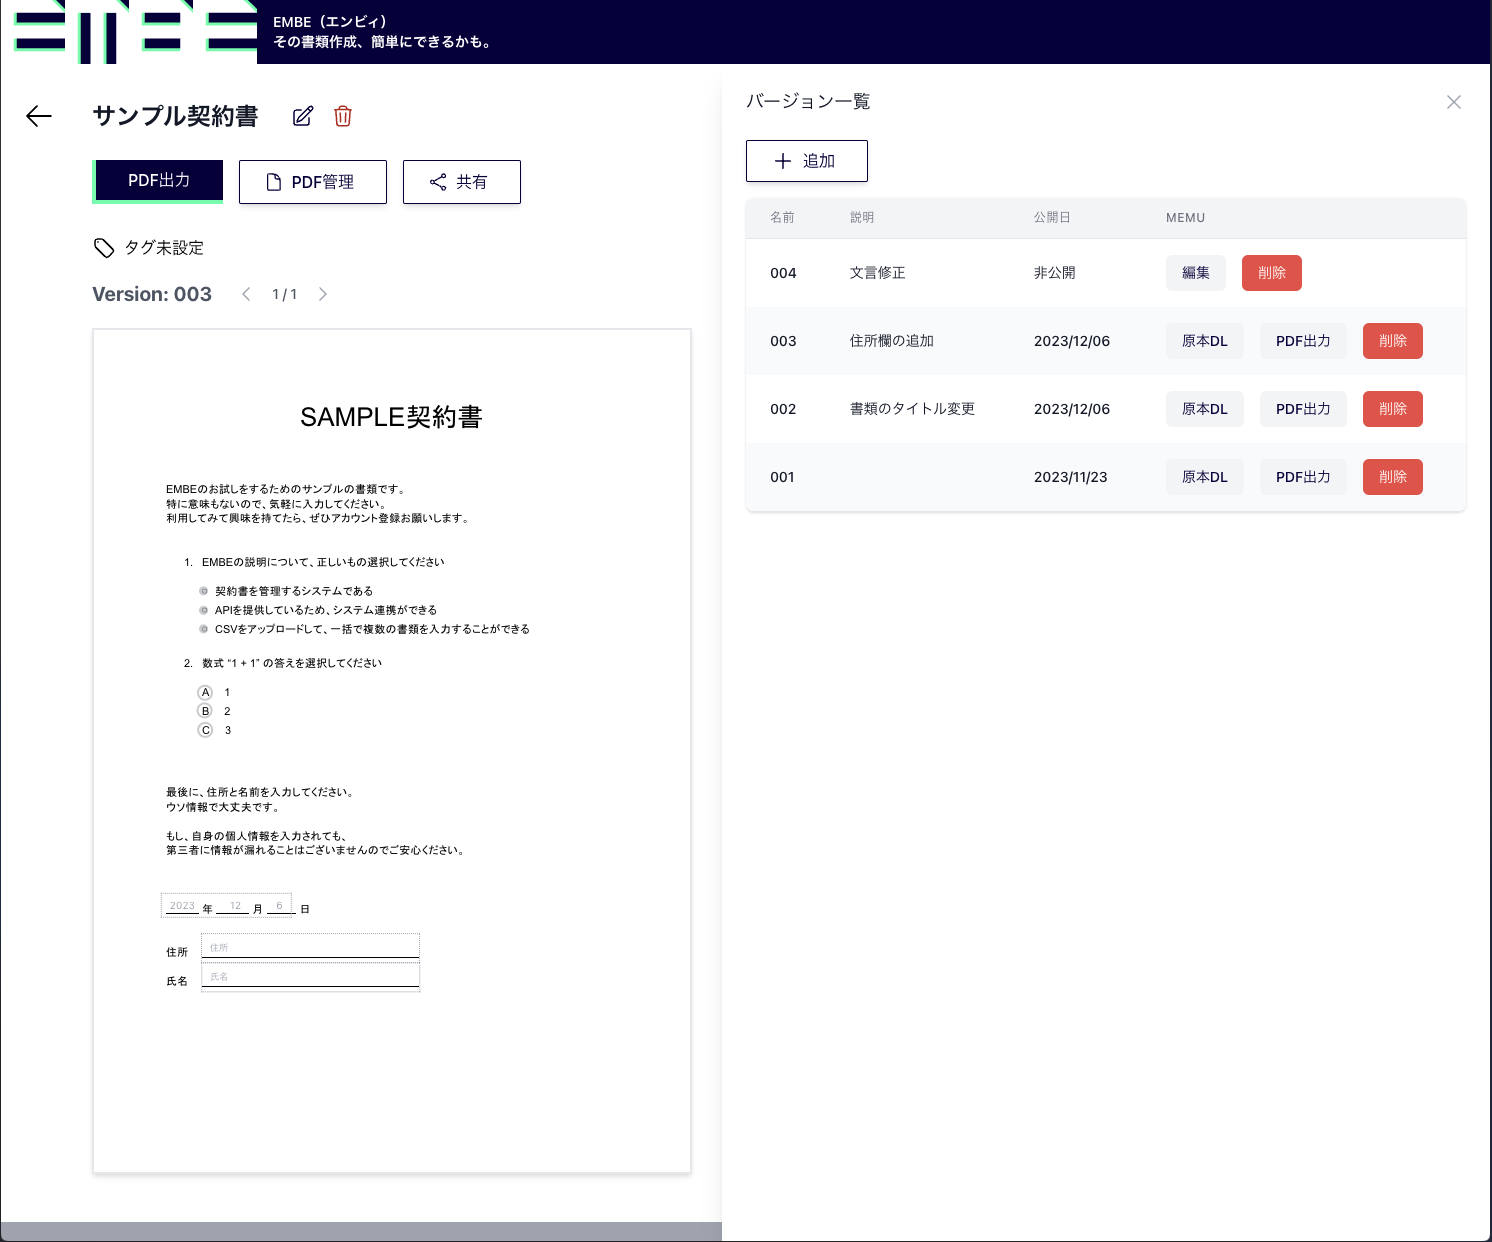This screenshot has width=1492, height=1242.
Task: Click description 文言修正
Action: (878, 273)
